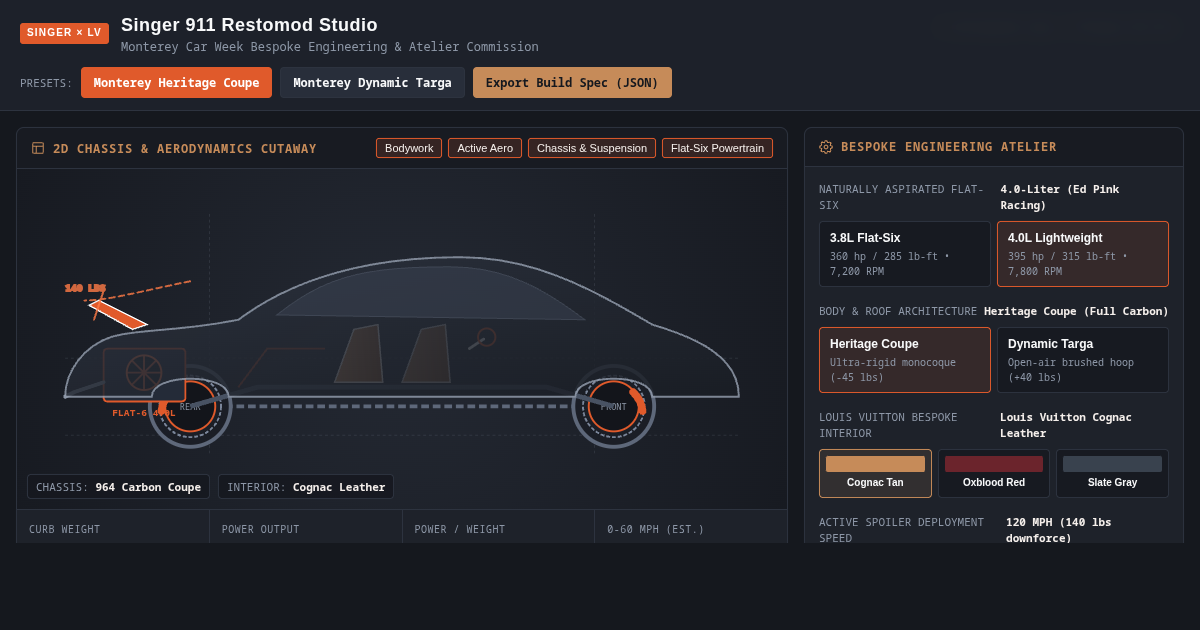
Task: Click the Singer 911 Restomod Studio title
Action: 249,25
